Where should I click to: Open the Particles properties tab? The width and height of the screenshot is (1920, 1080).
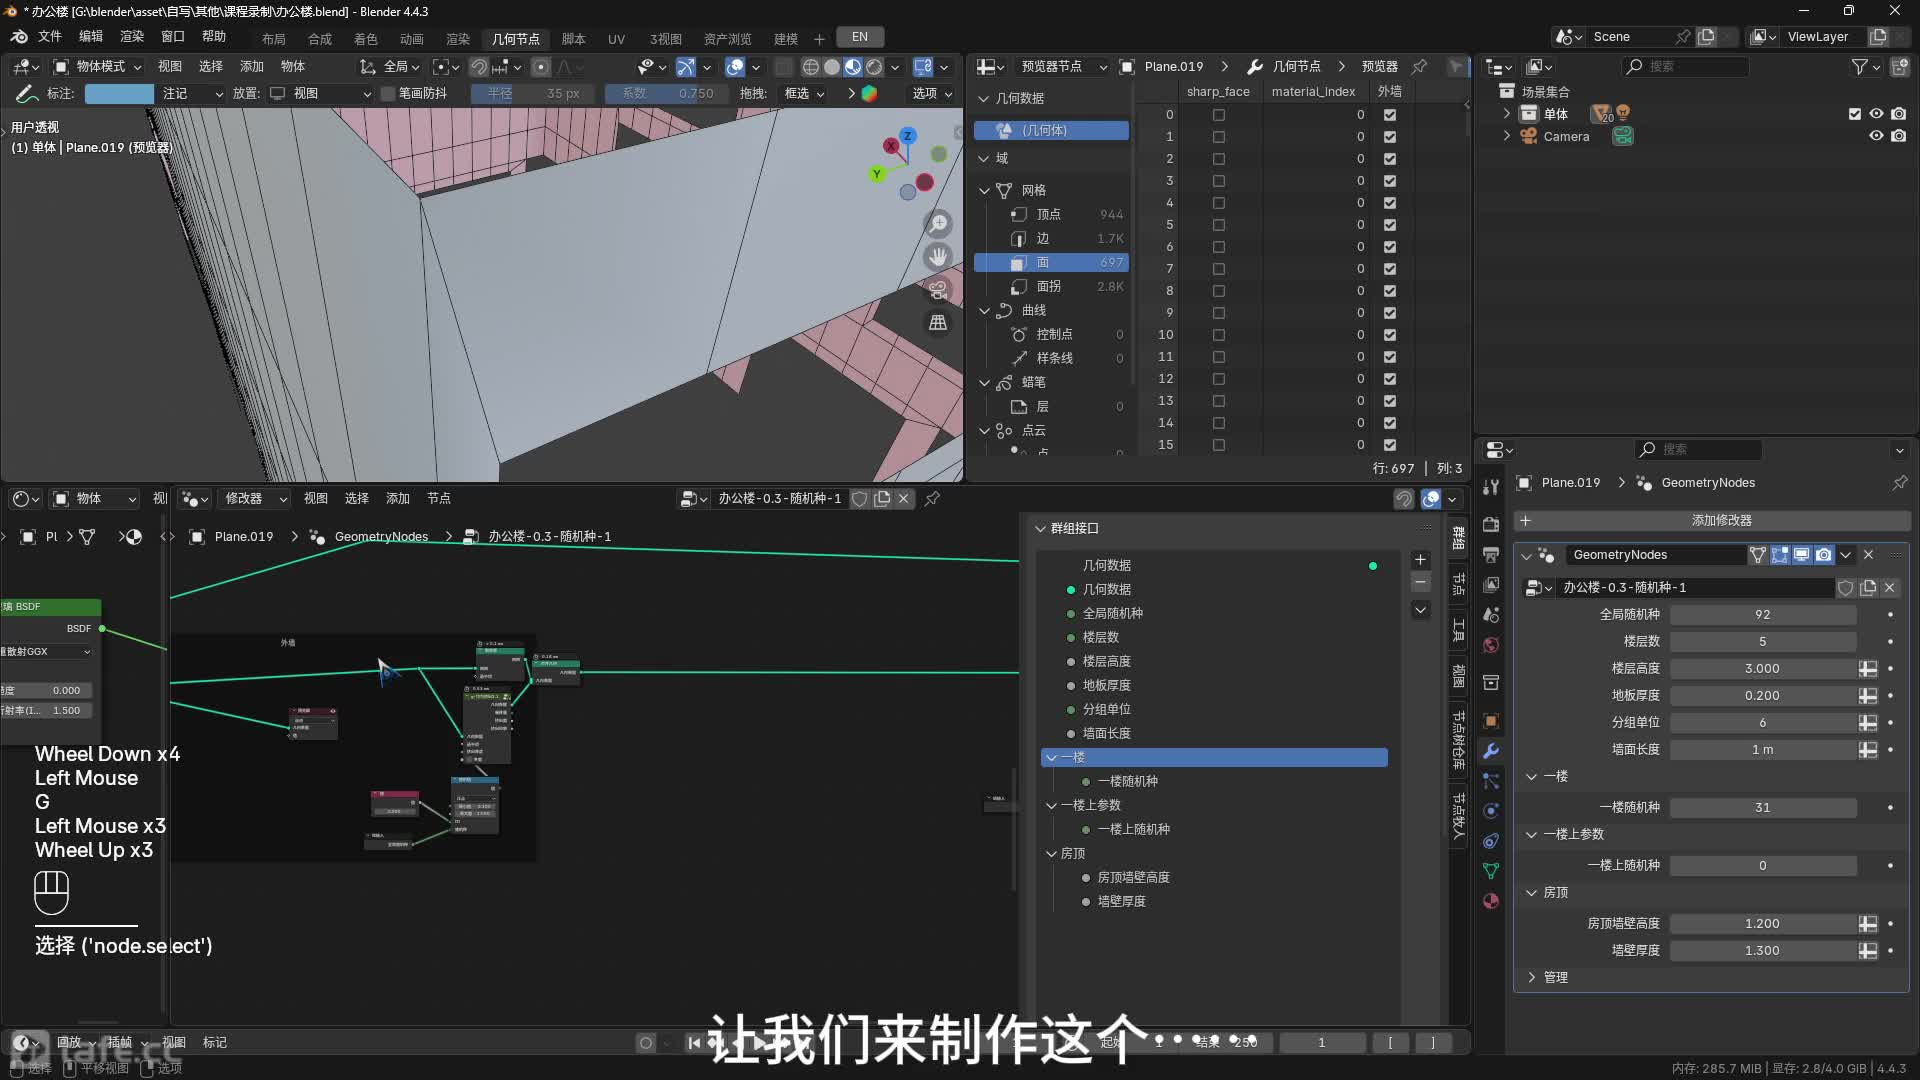(1491, 781)
